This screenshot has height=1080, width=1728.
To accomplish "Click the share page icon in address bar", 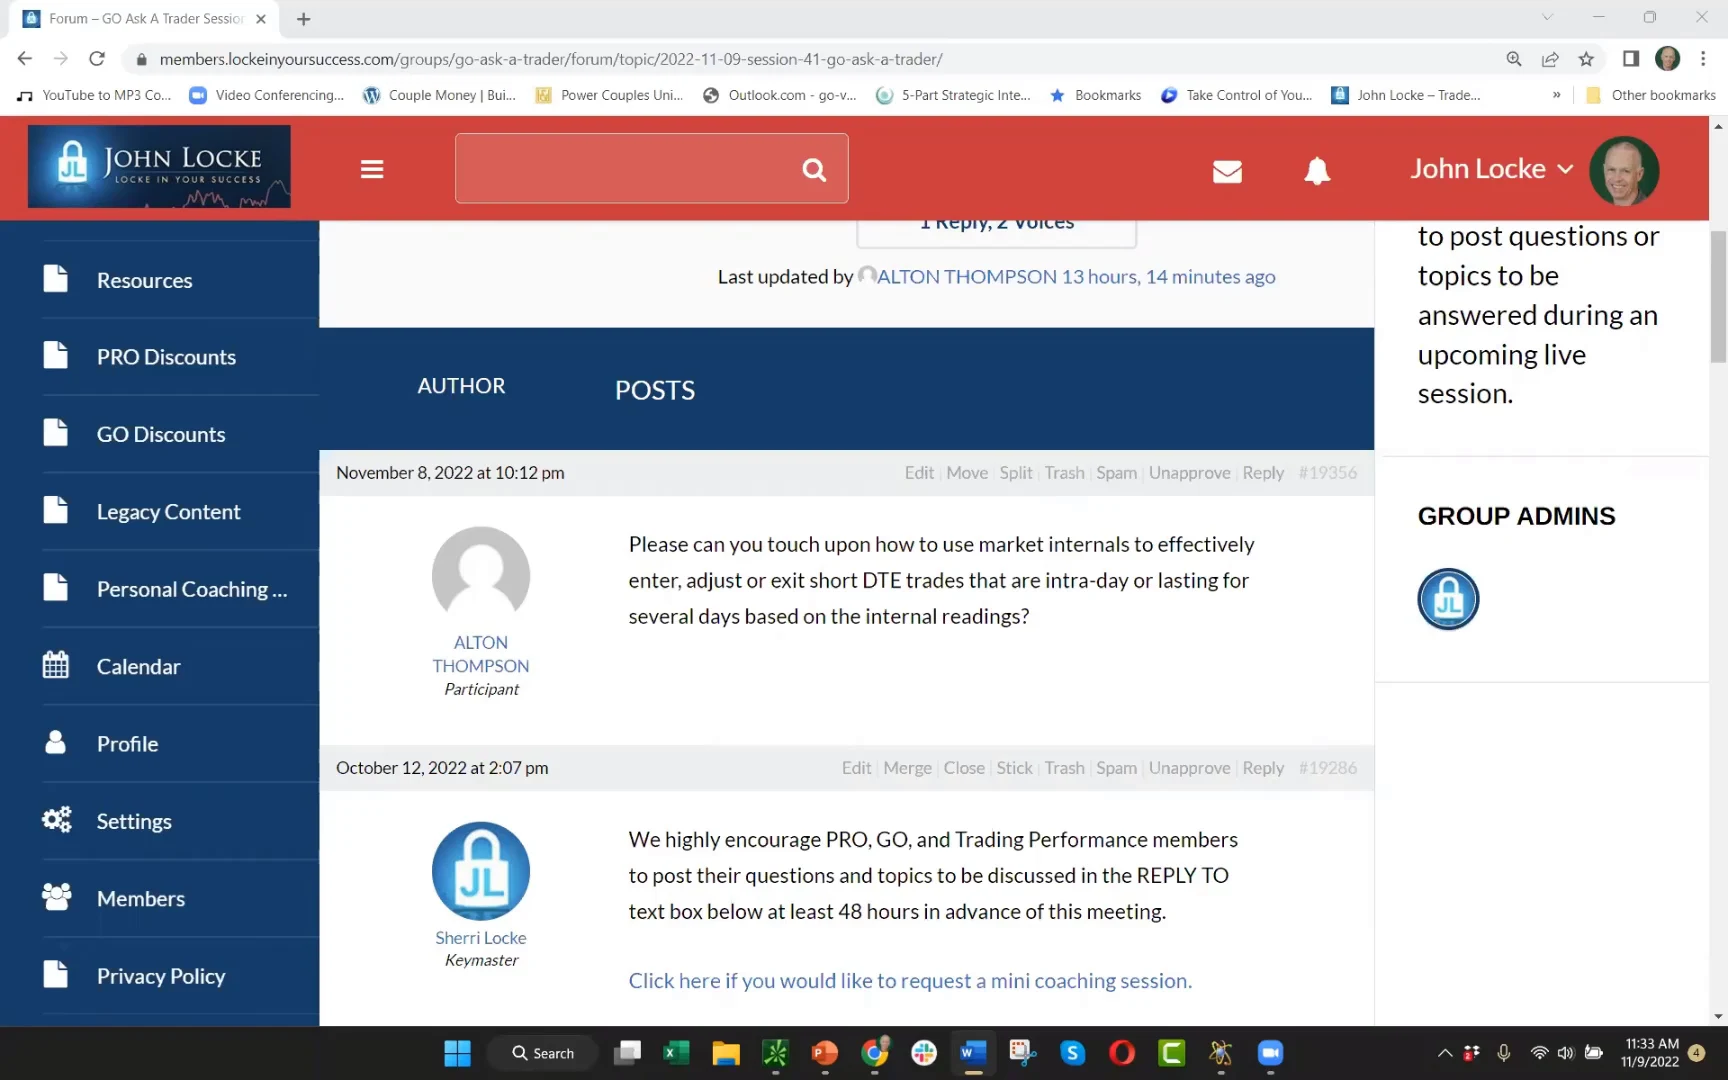I will pyautogui.click(x=1550, y=59).
